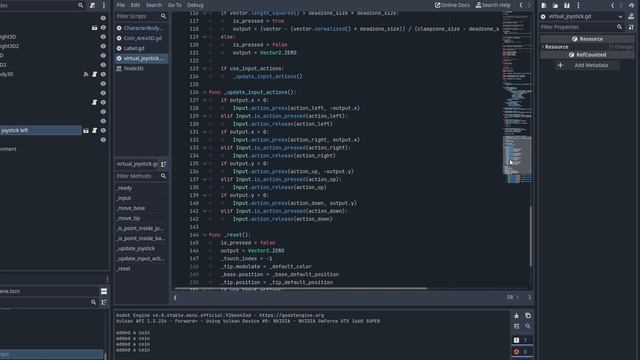The image size is (640, 360).
Task: Open script icon on body3D node row
Action: tap(94, 74)
